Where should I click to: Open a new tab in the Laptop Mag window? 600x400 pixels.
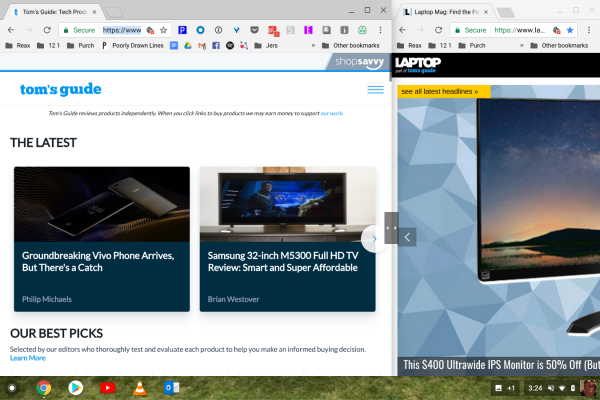tap(506, 13)
